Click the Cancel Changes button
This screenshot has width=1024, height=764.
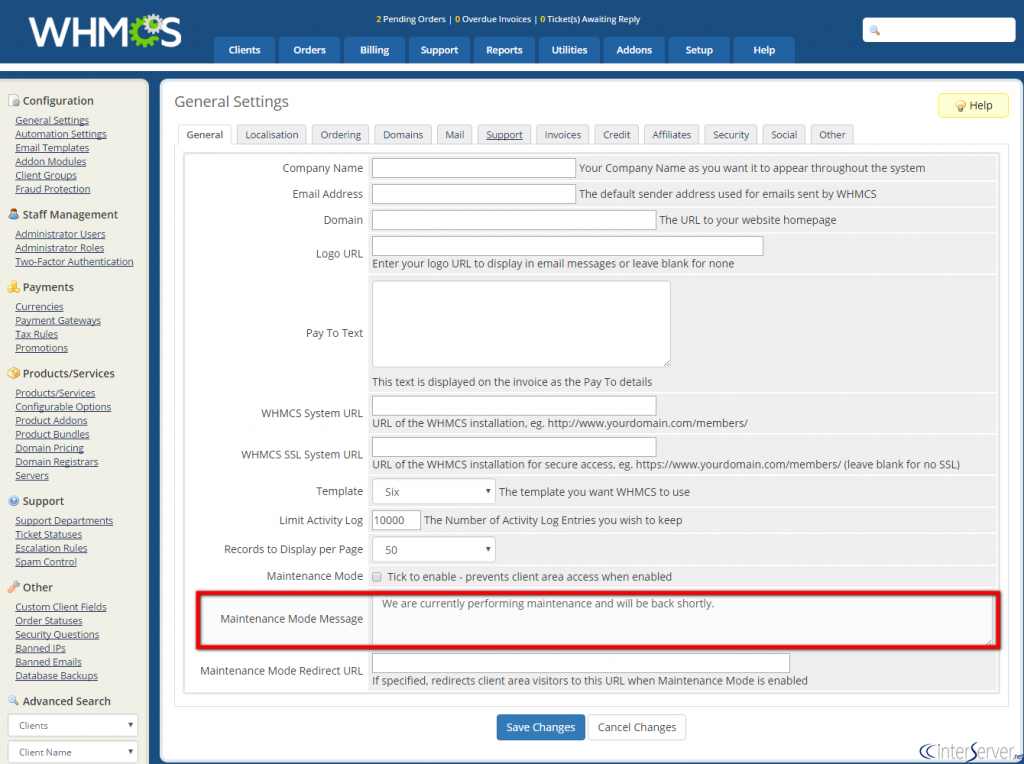point(637,727)
